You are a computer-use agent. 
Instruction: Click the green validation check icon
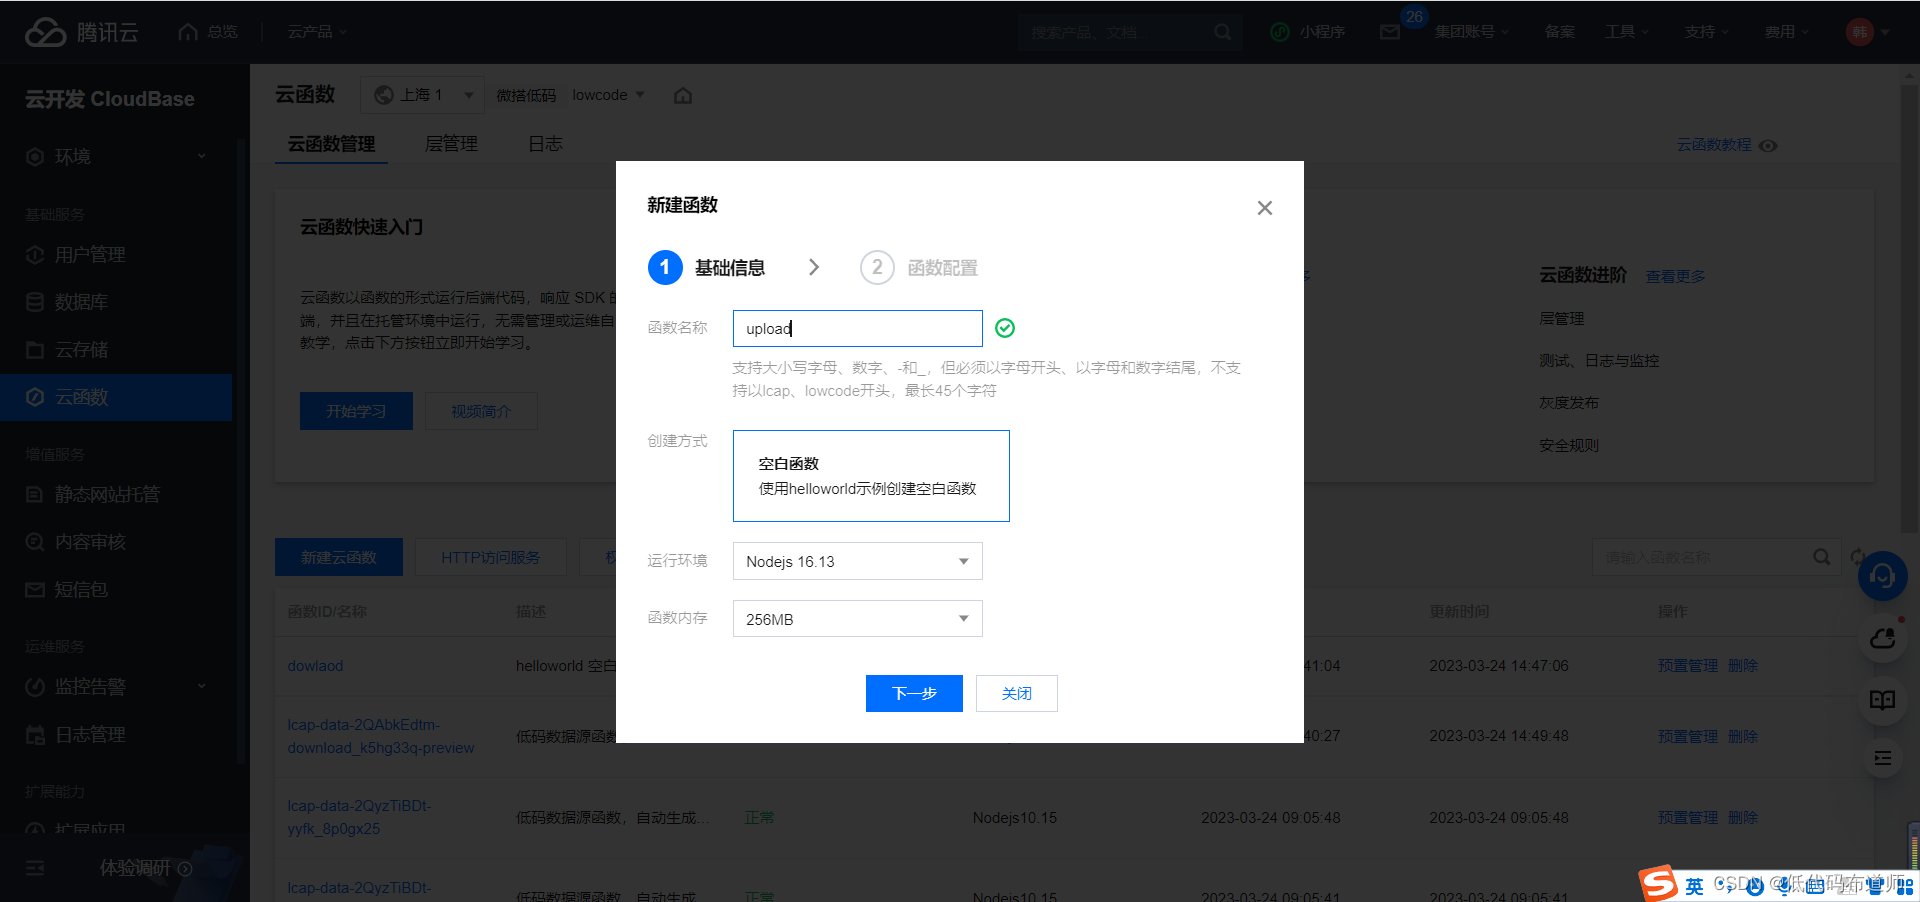(x=1005, y=328)
